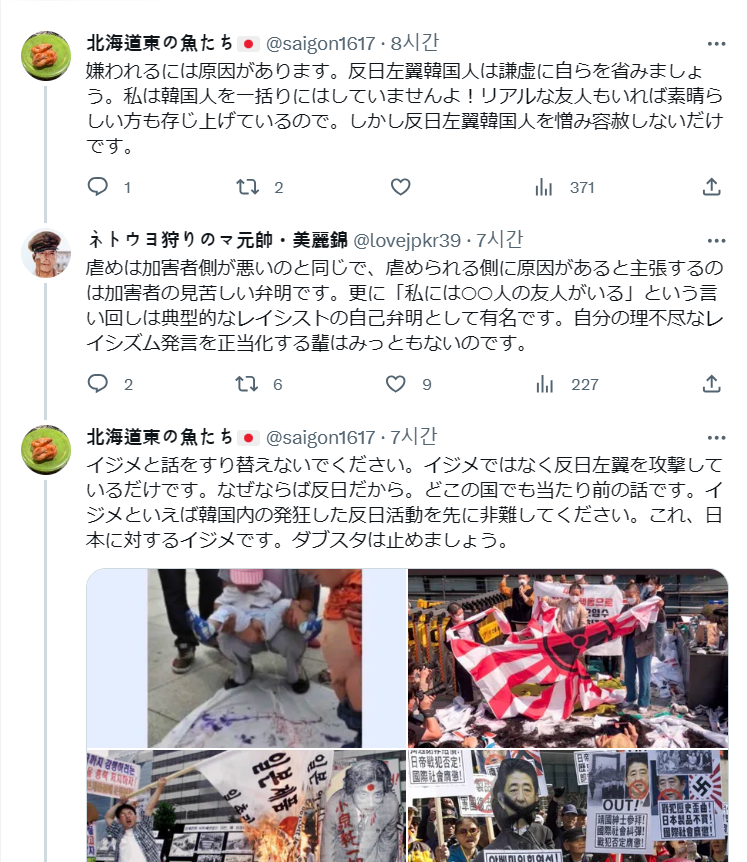747x862 pixels.
Task: Open the burning flag protest photo
Action: coord(246,806)
